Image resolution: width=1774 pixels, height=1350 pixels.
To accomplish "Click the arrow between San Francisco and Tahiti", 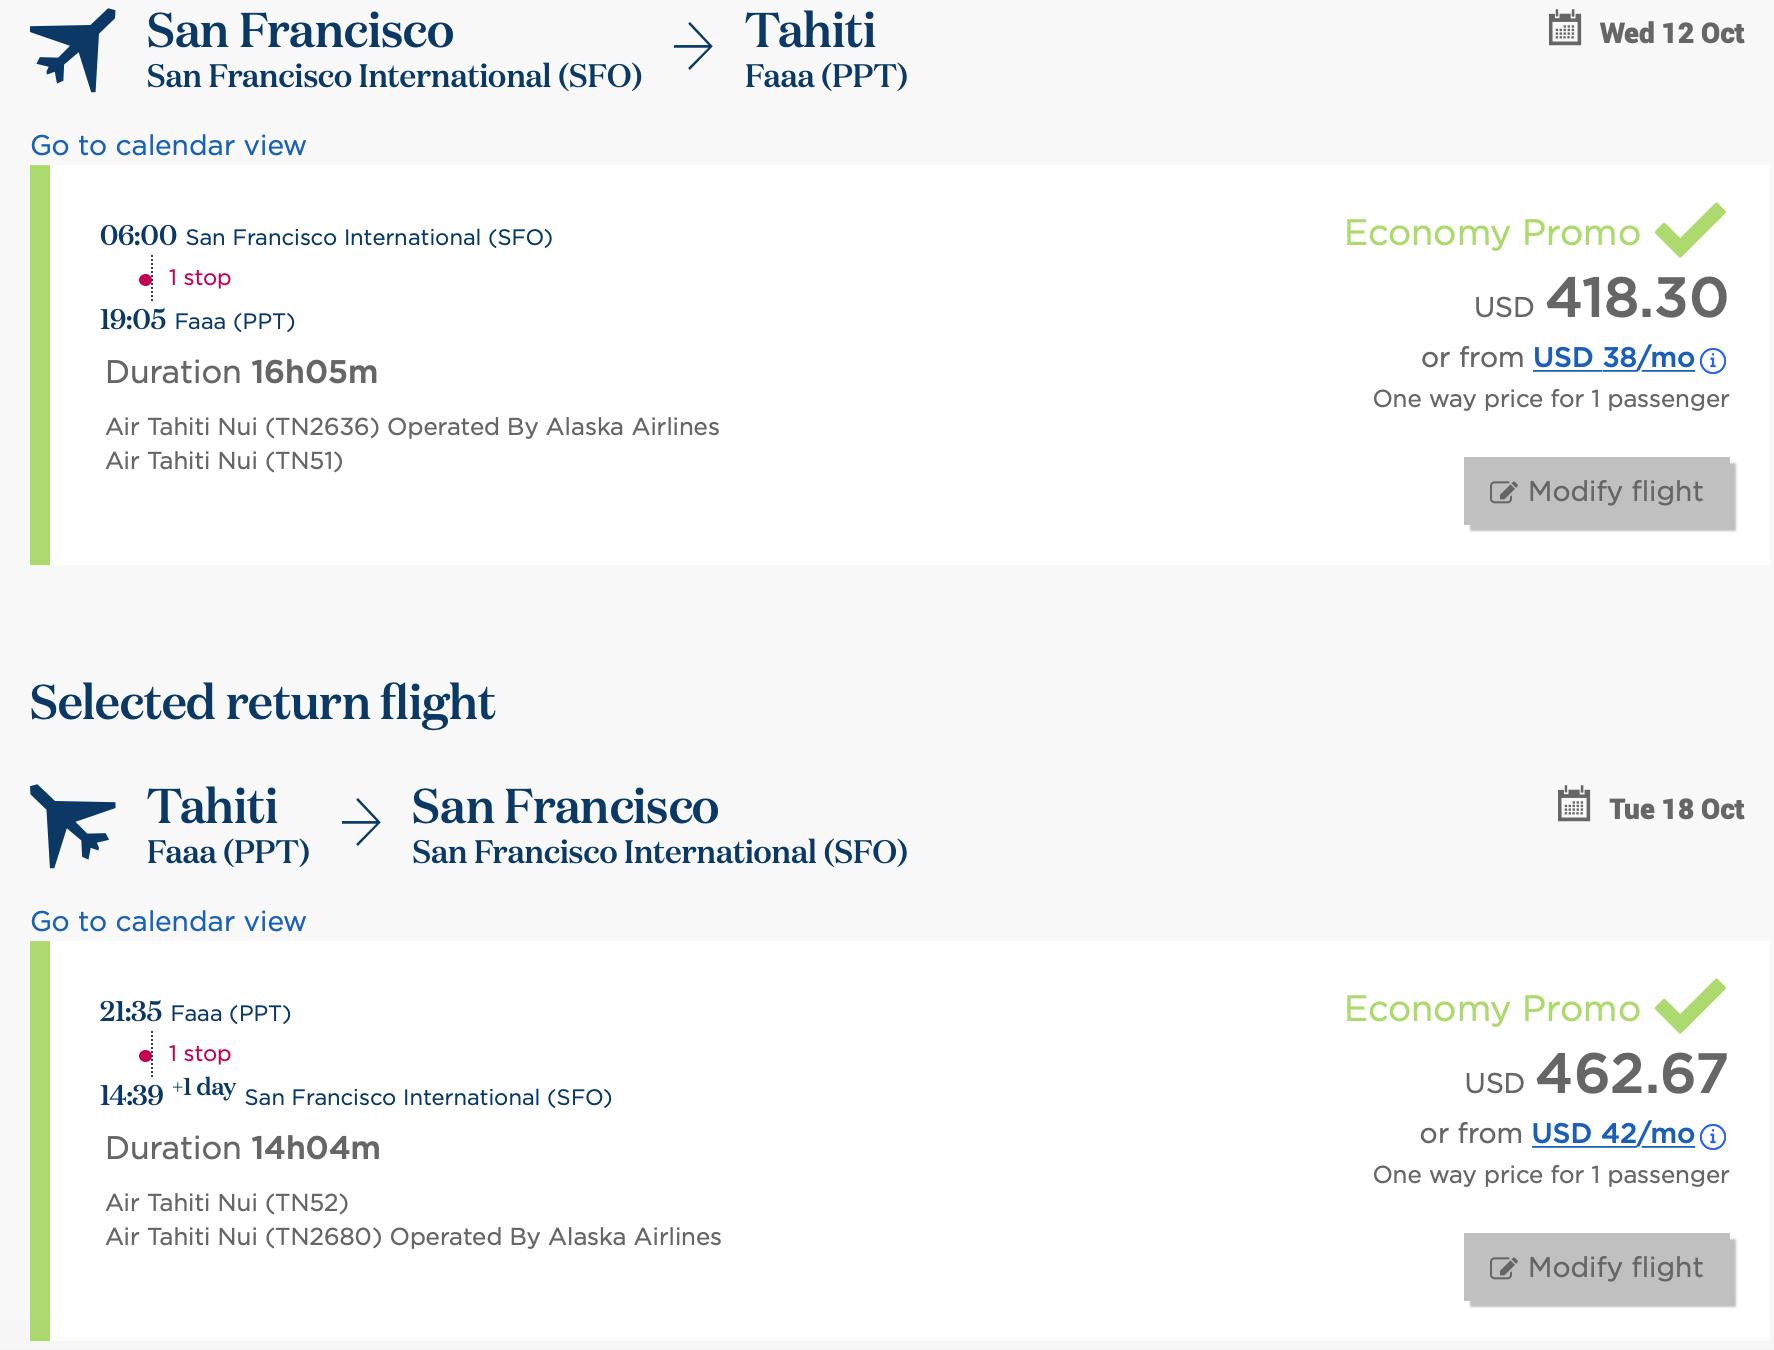I will [693, 47].
